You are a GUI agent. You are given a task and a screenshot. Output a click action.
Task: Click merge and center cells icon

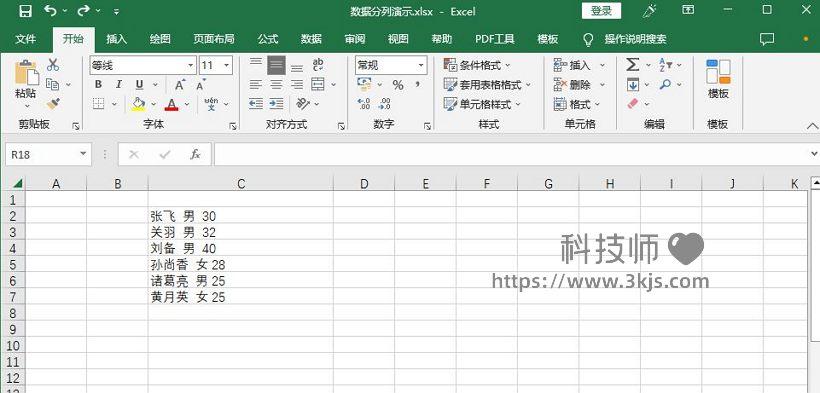(x=318, y=84)
